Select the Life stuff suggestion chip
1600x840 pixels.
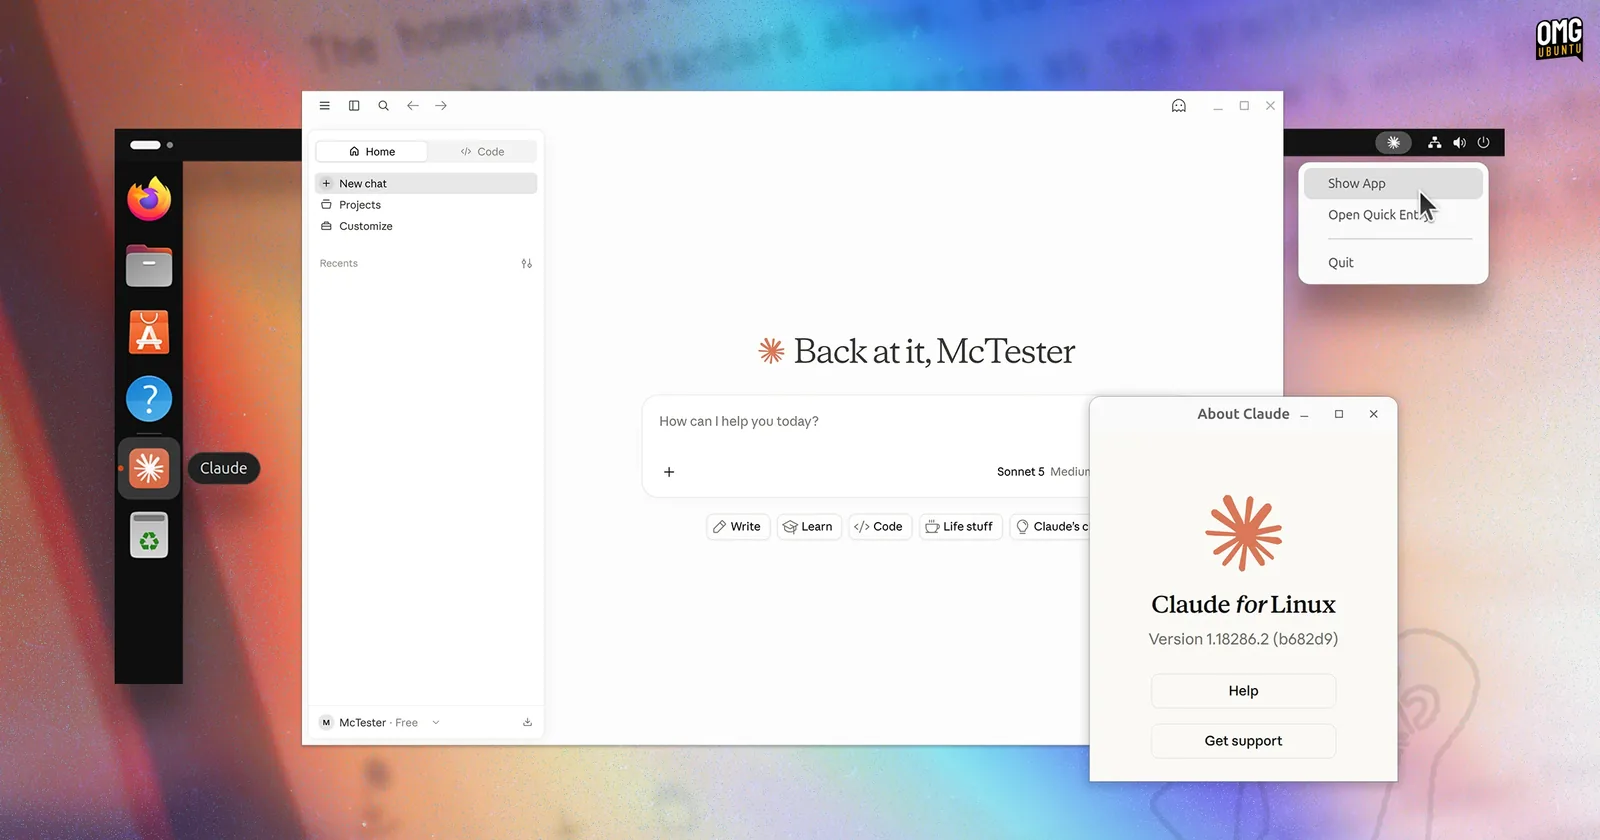tap(960, 526)
